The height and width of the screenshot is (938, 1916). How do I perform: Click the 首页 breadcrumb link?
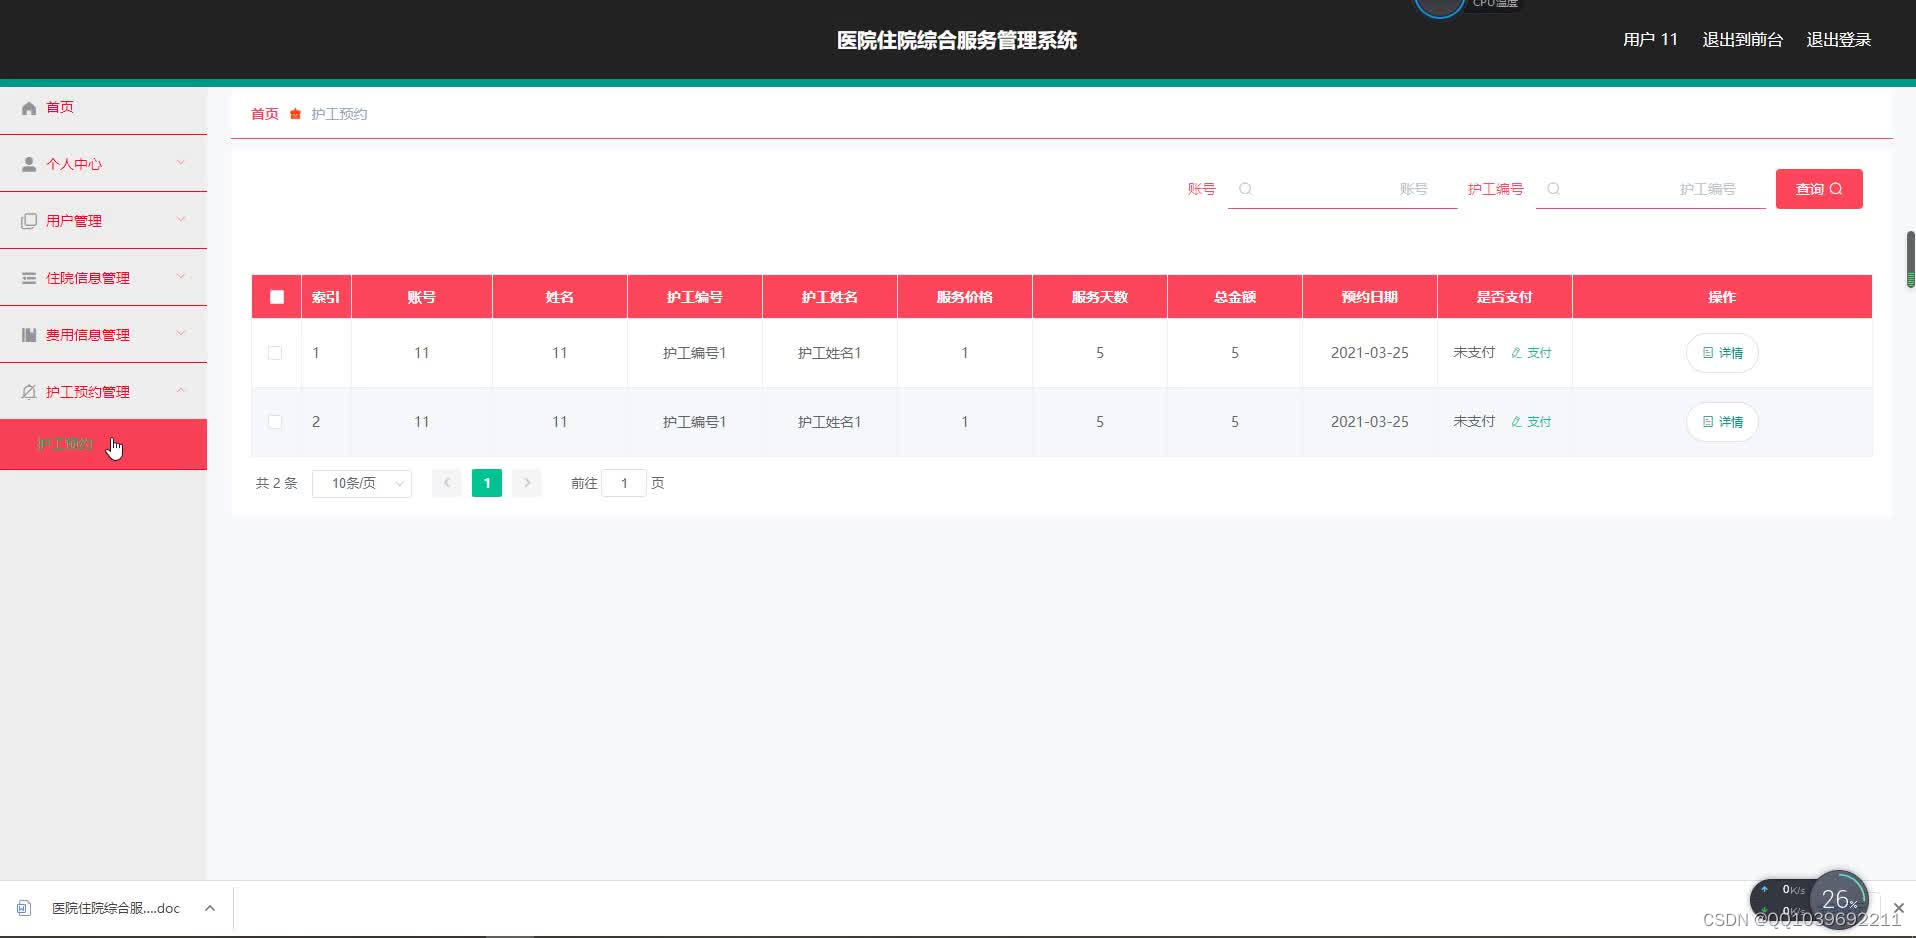coord(265,114)
